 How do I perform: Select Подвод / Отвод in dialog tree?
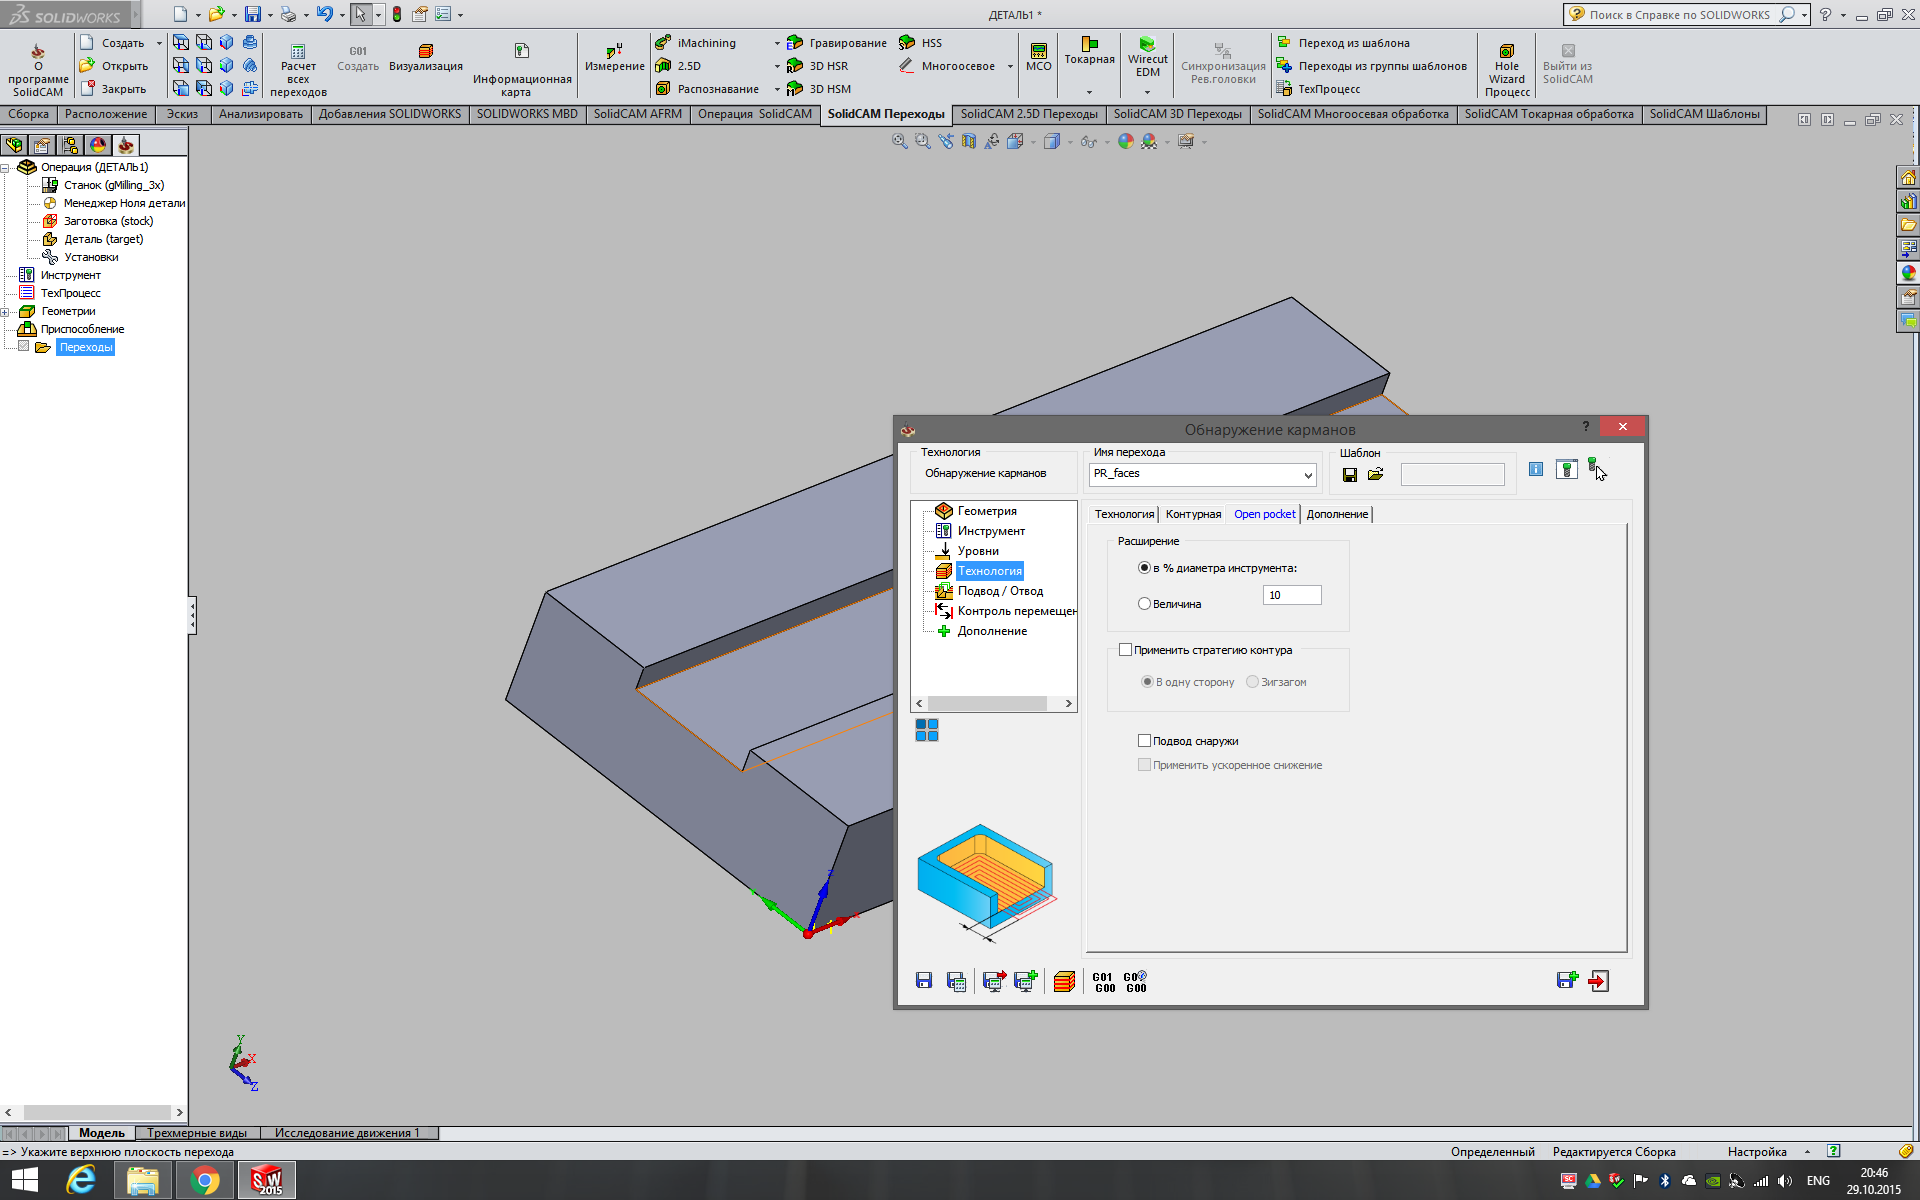click(999, 591)
